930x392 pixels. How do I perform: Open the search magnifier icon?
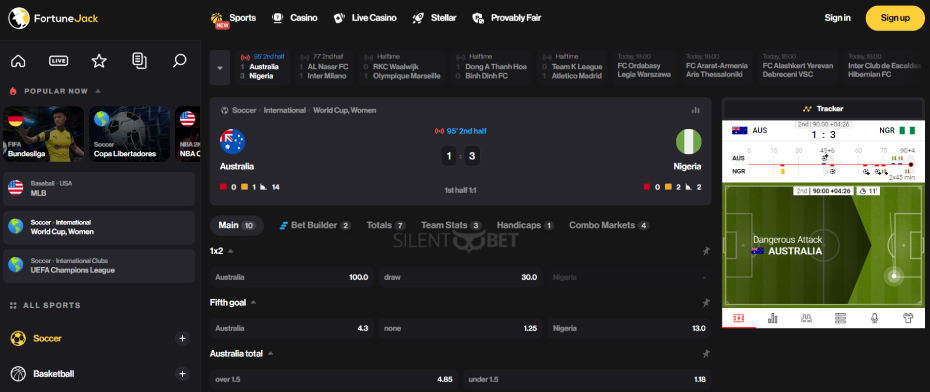pos(180,60)
